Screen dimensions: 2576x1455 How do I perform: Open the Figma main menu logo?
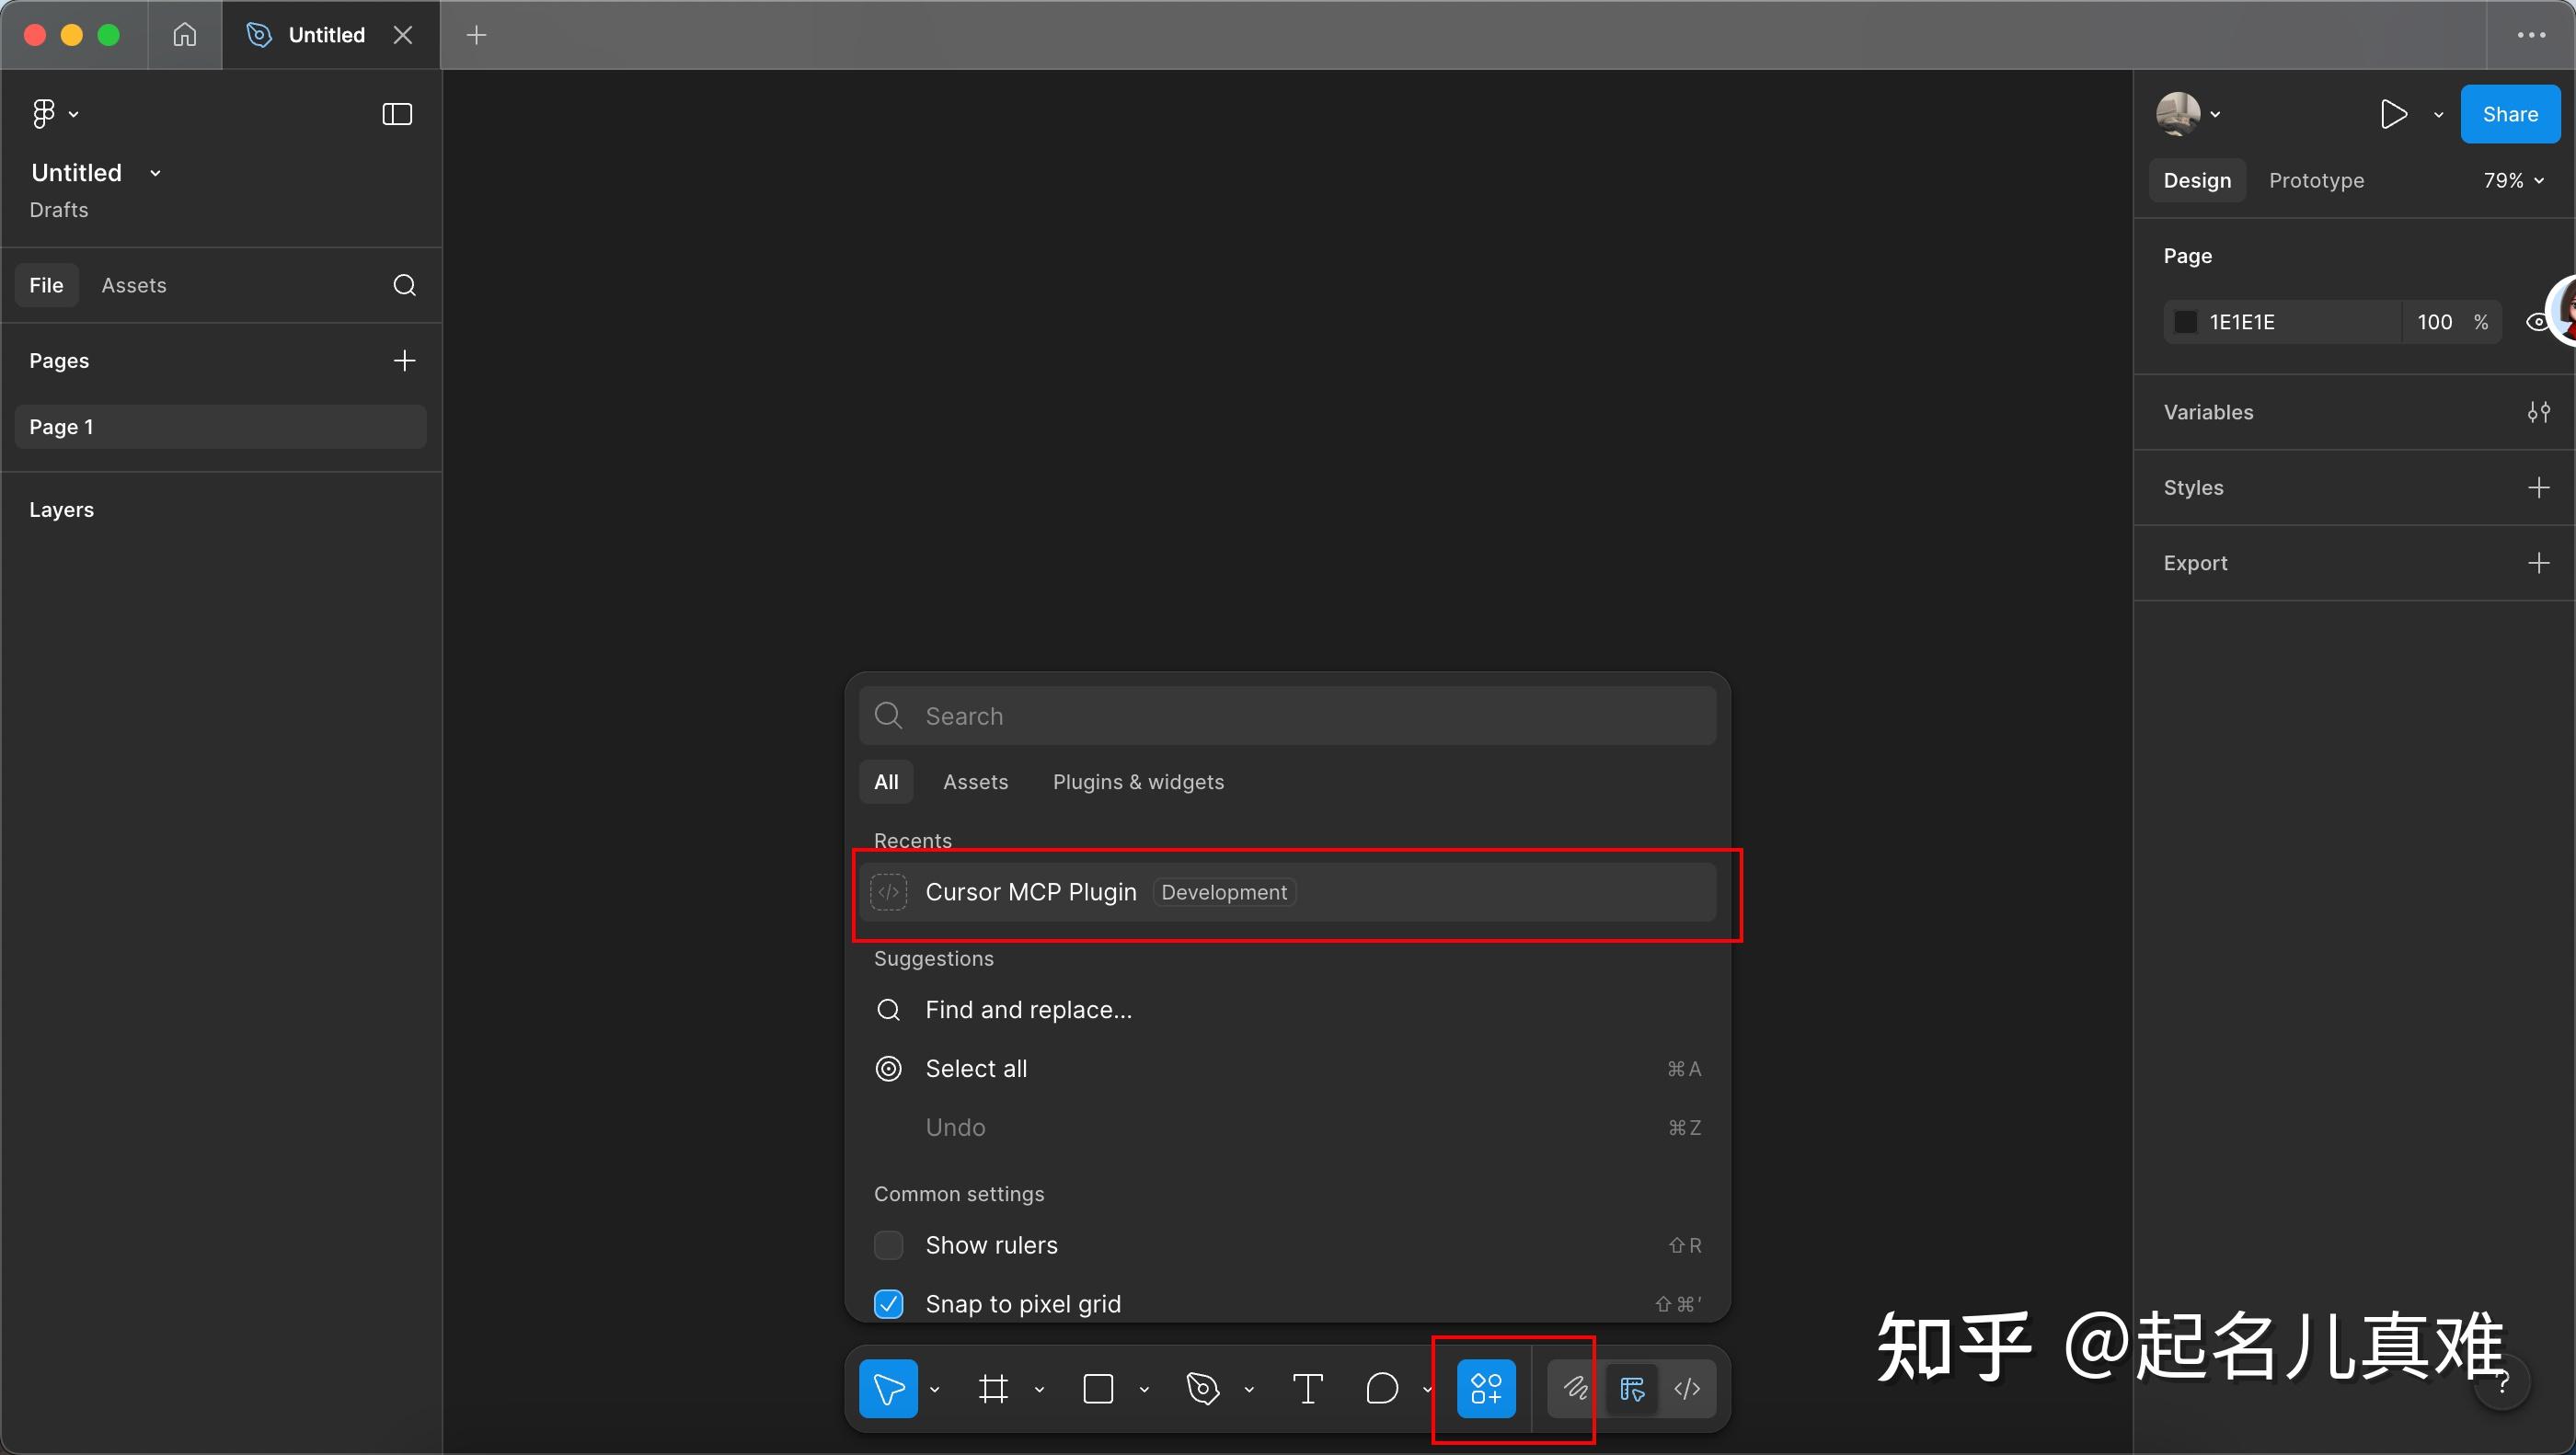point(43,114)
